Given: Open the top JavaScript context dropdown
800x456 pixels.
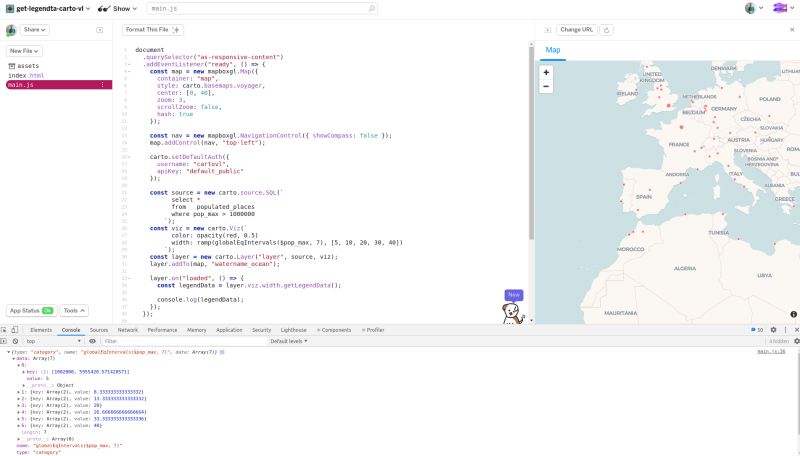Looking at the screenshot, I should coord(54,341).
